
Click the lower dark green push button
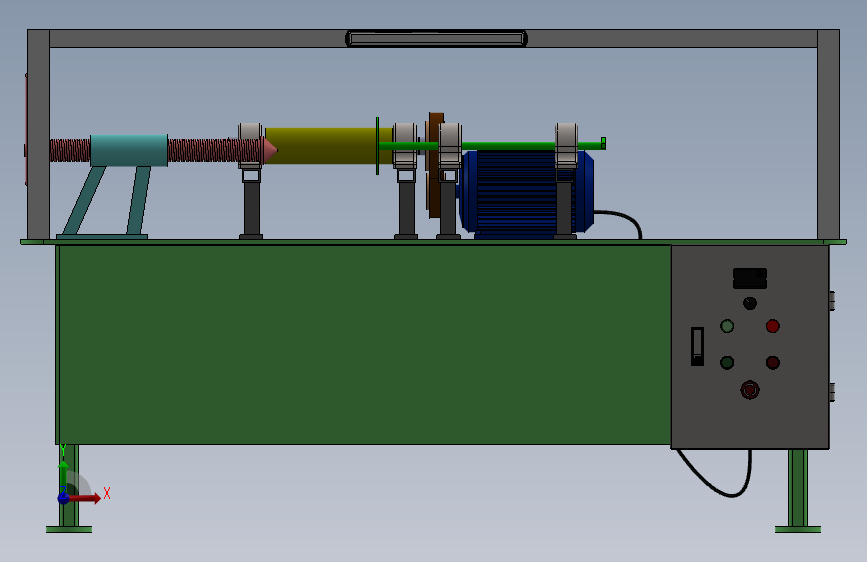(727, 362)
